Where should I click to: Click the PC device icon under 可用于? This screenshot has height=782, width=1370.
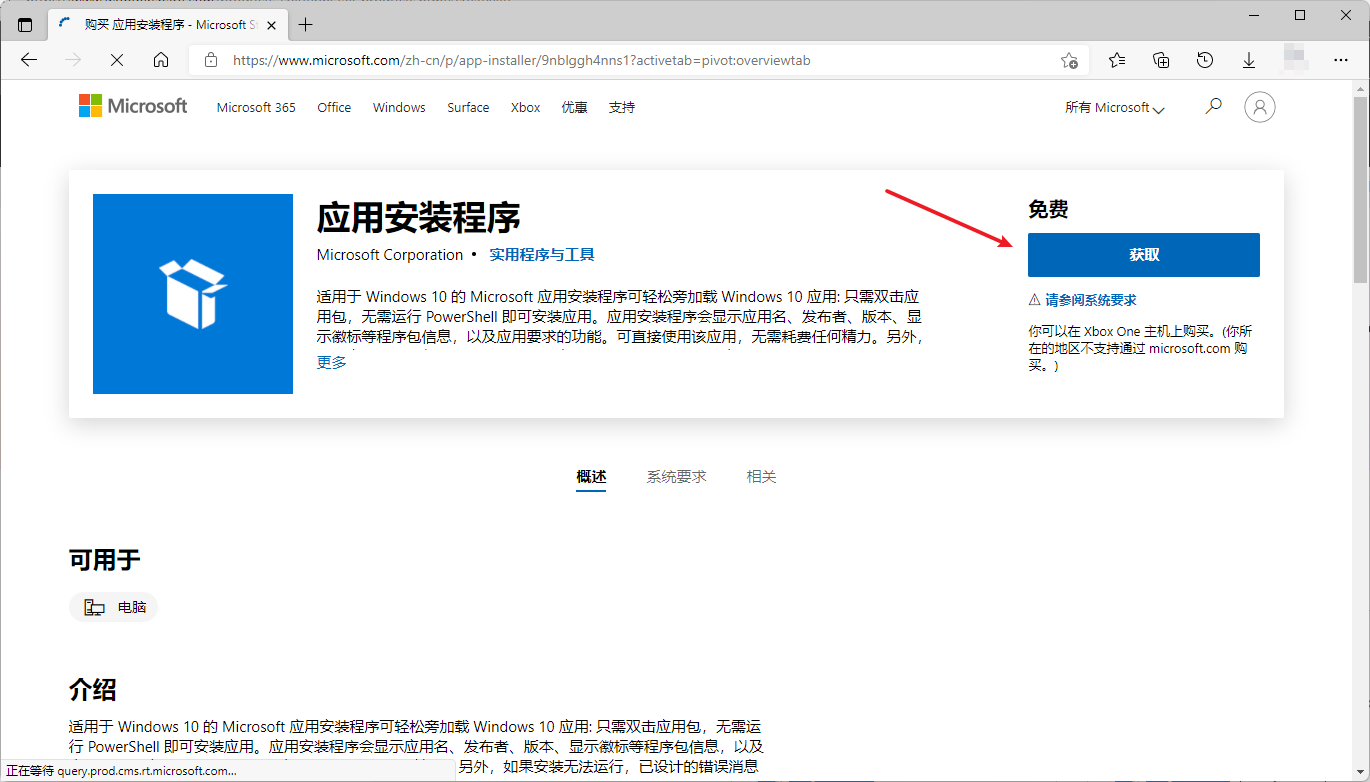[95, 607]
